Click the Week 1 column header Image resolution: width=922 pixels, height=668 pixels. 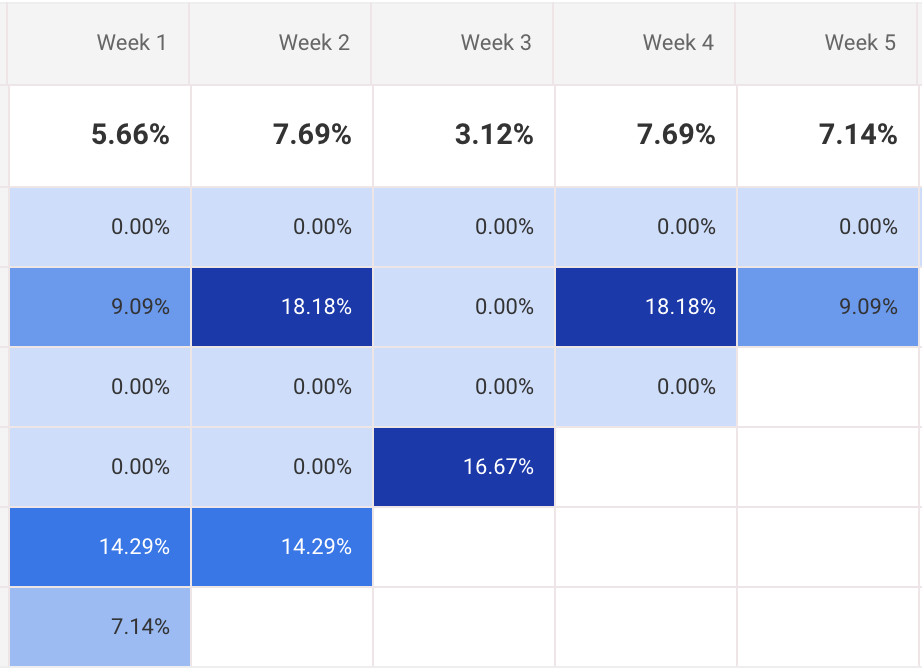click(131, 43)
